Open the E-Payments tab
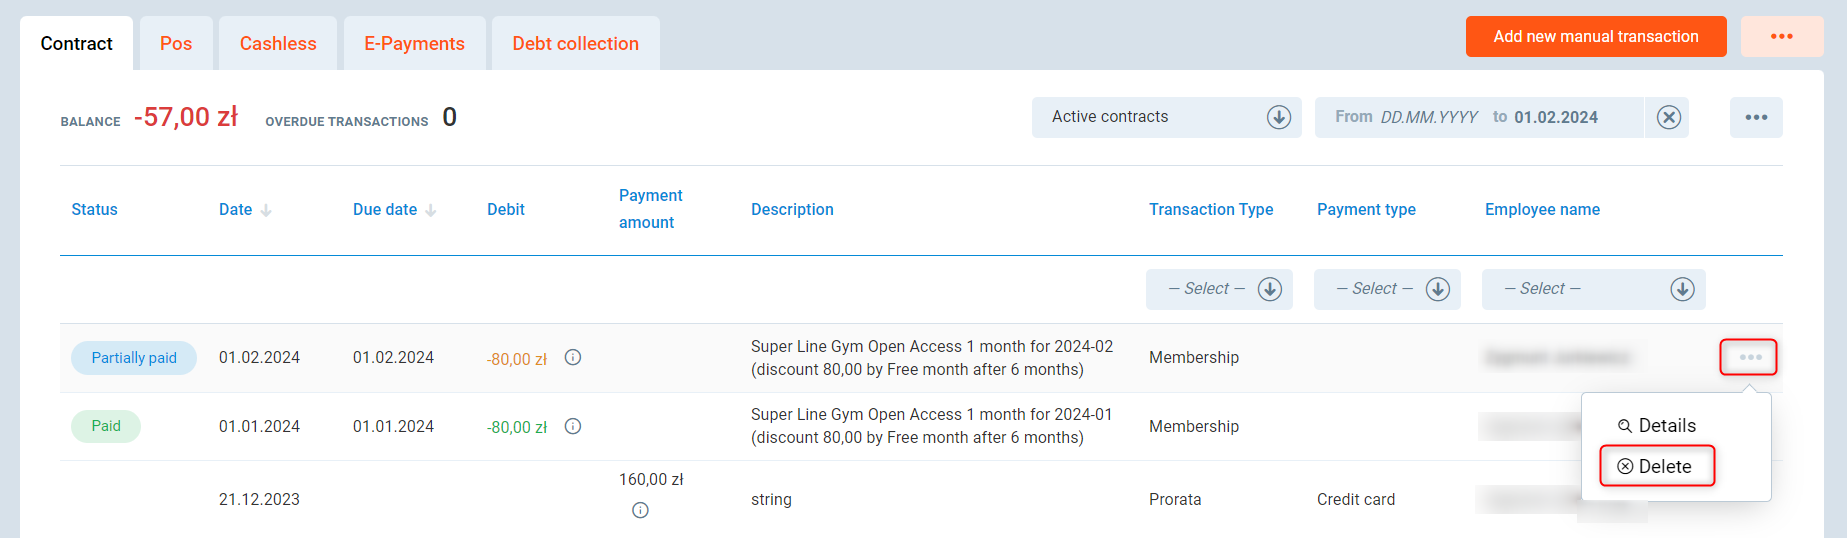 pos(414,43)
